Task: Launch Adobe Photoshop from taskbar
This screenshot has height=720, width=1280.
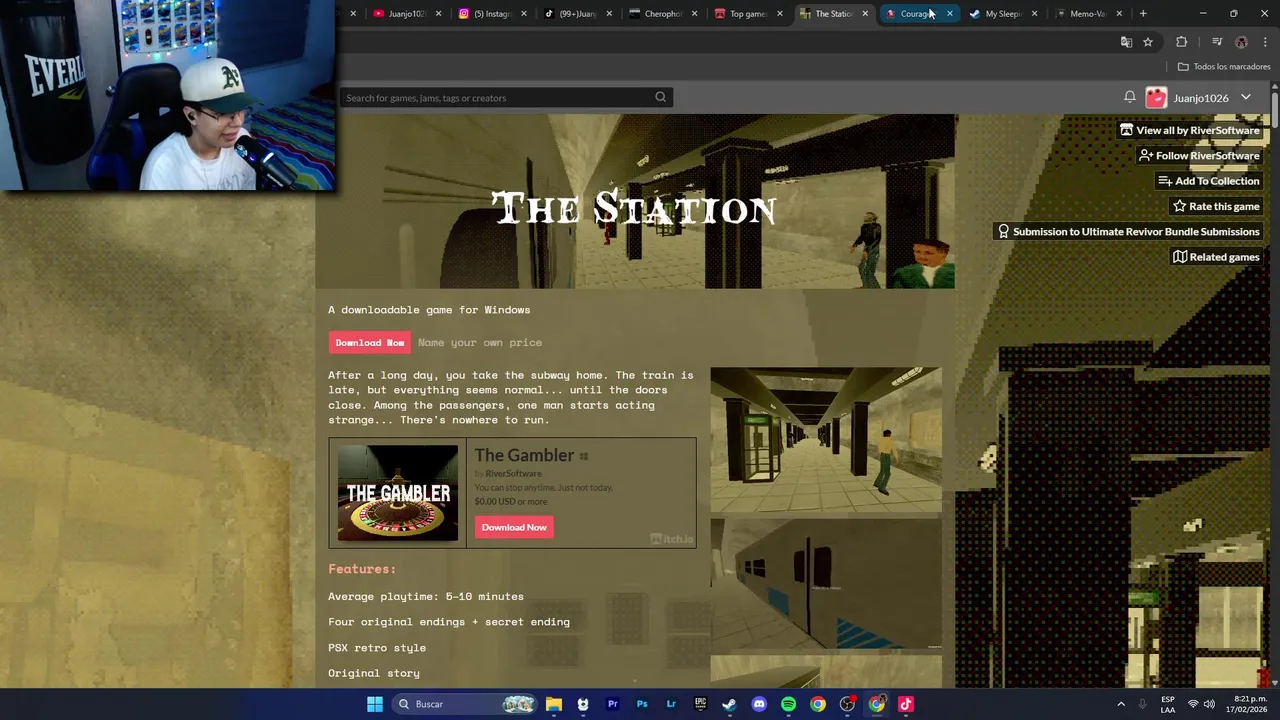Action: tap(642, 704)
